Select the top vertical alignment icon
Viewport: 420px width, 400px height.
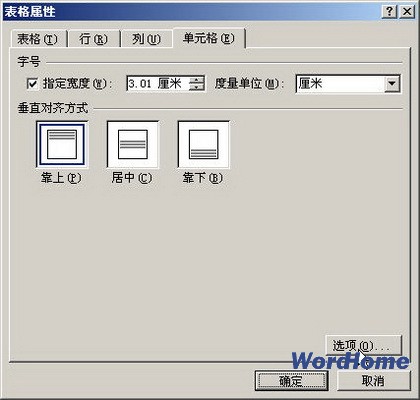point(62,145)
